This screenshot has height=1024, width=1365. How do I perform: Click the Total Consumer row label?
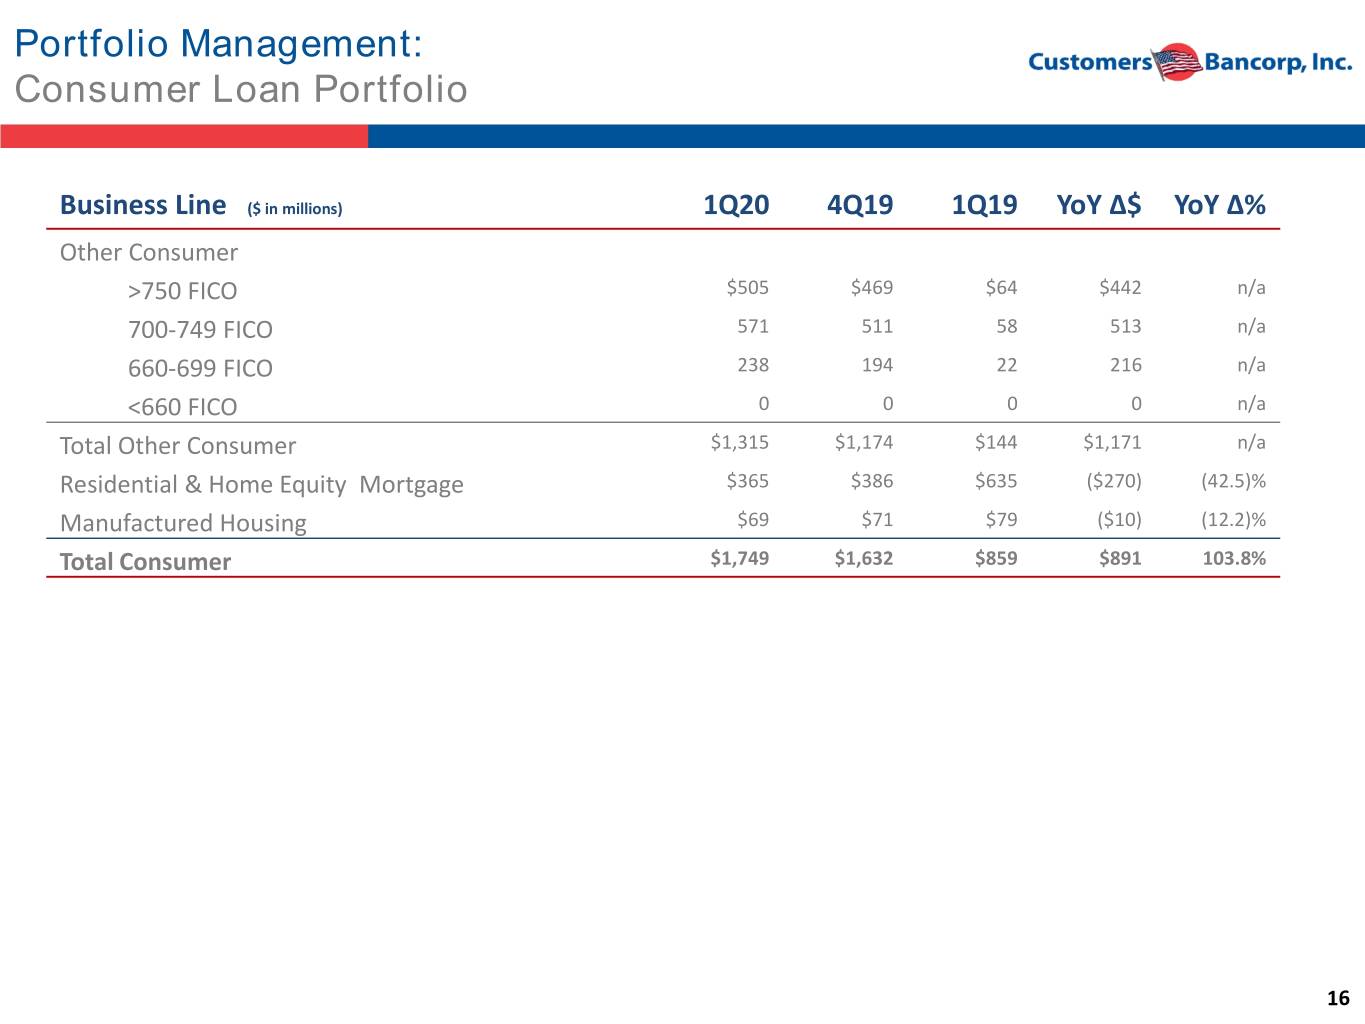click(145, 562)
